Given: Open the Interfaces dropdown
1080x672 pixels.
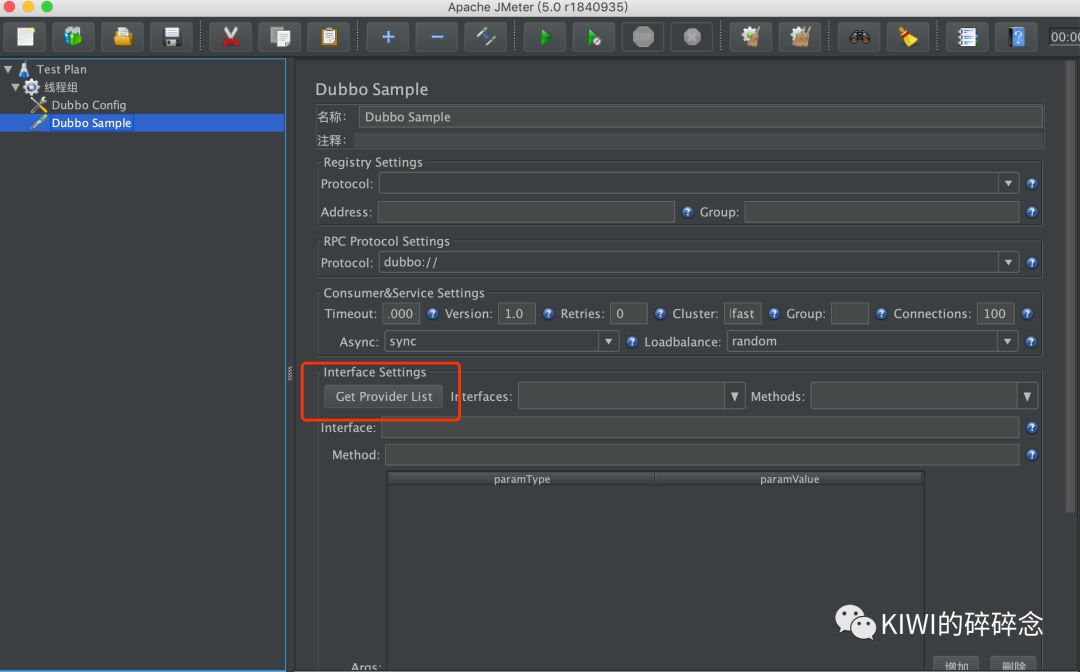Looking at the screenshot, I should coord(632,397).
